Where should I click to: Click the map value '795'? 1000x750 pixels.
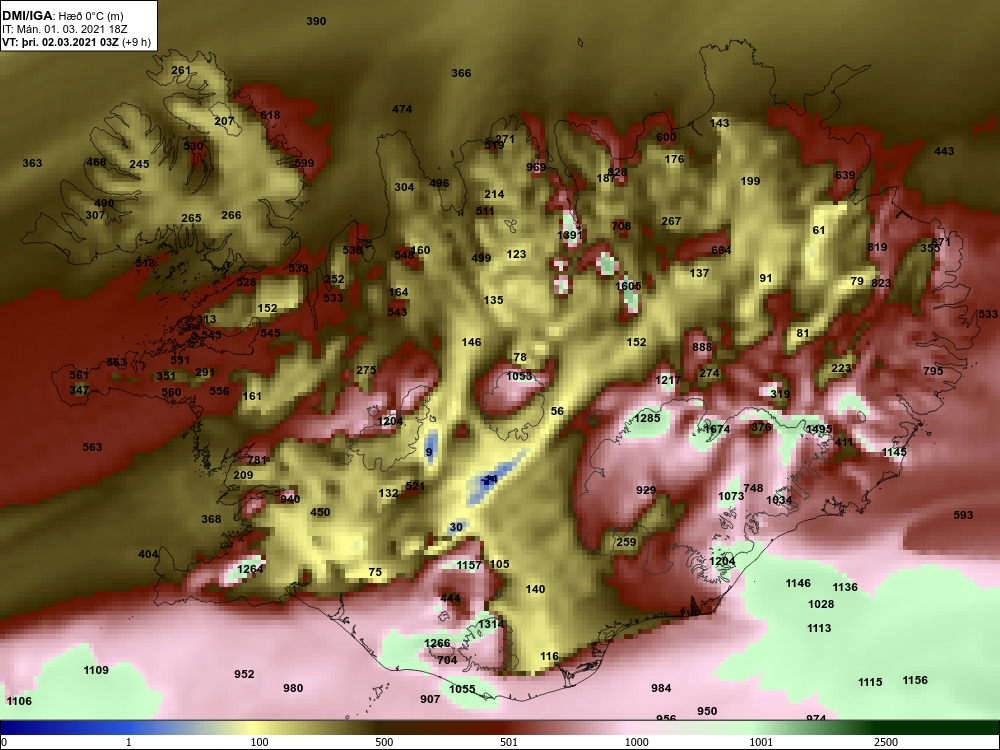pyautogui.click(x=933, y=371)
